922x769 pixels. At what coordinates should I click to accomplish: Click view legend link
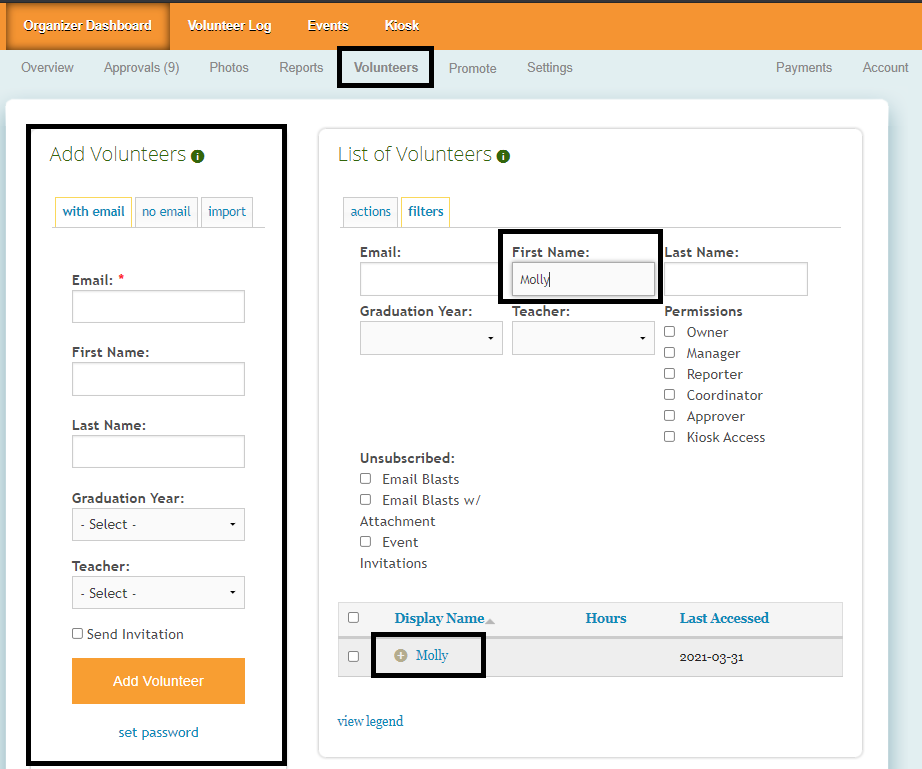point(370,721)
